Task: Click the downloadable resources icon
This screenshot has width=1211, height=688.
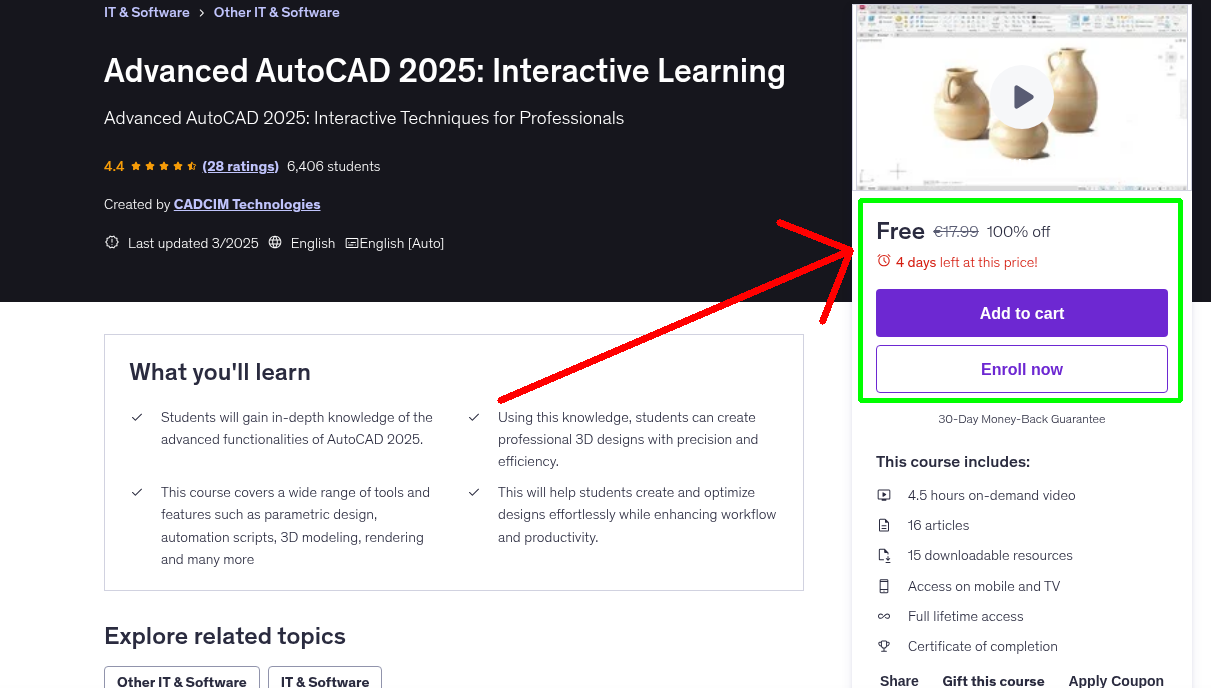Action: (884, 555)
